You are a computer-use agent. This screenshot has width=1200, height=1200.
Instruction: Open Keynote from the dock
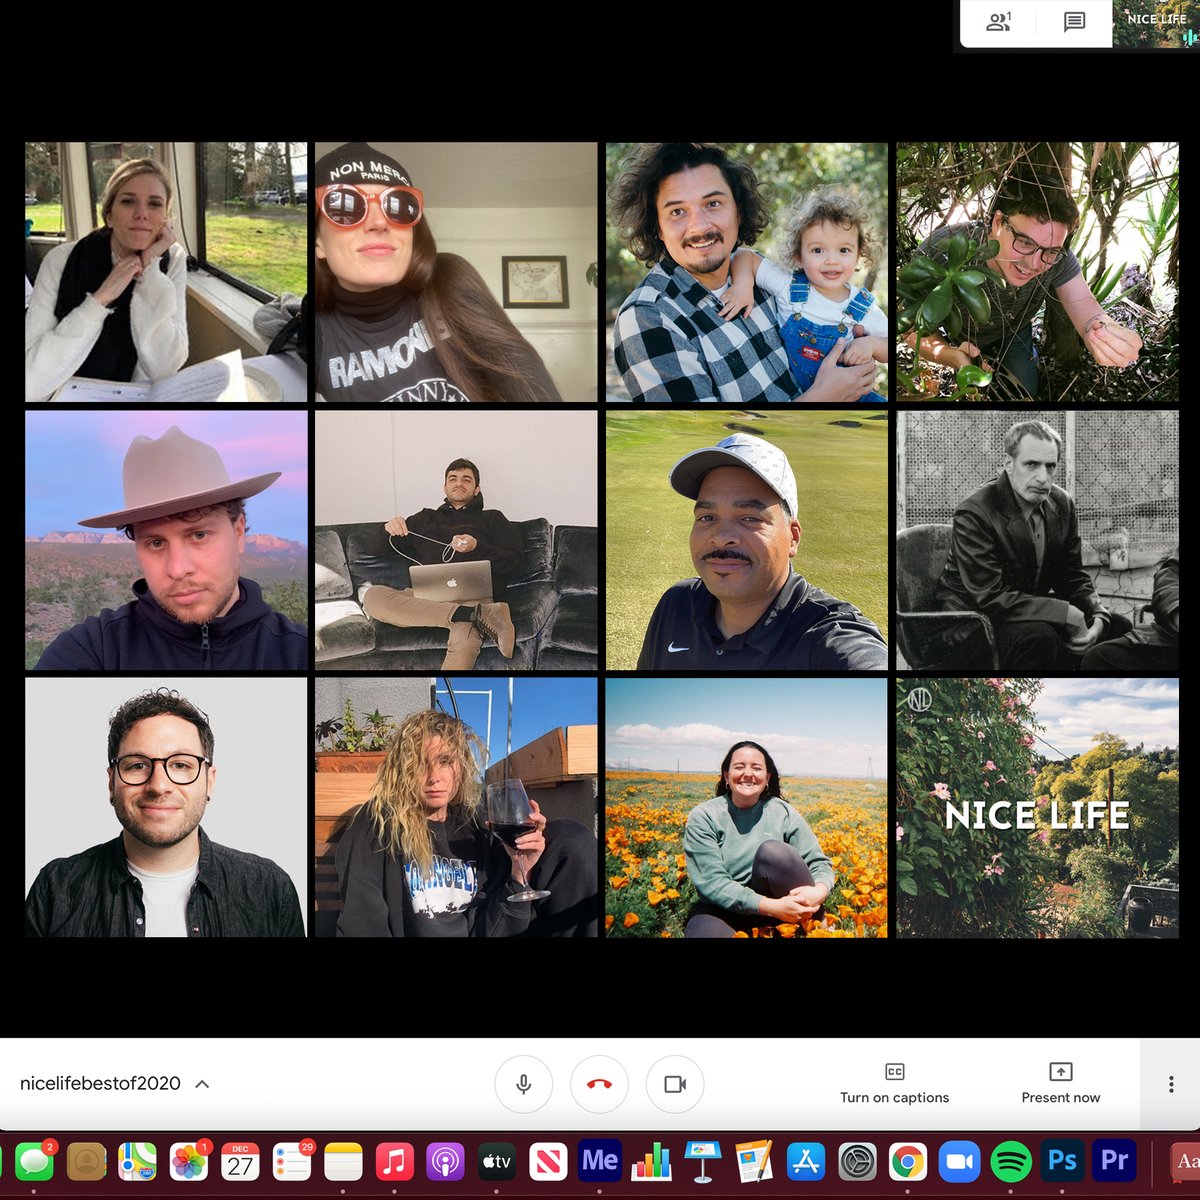703,1161
